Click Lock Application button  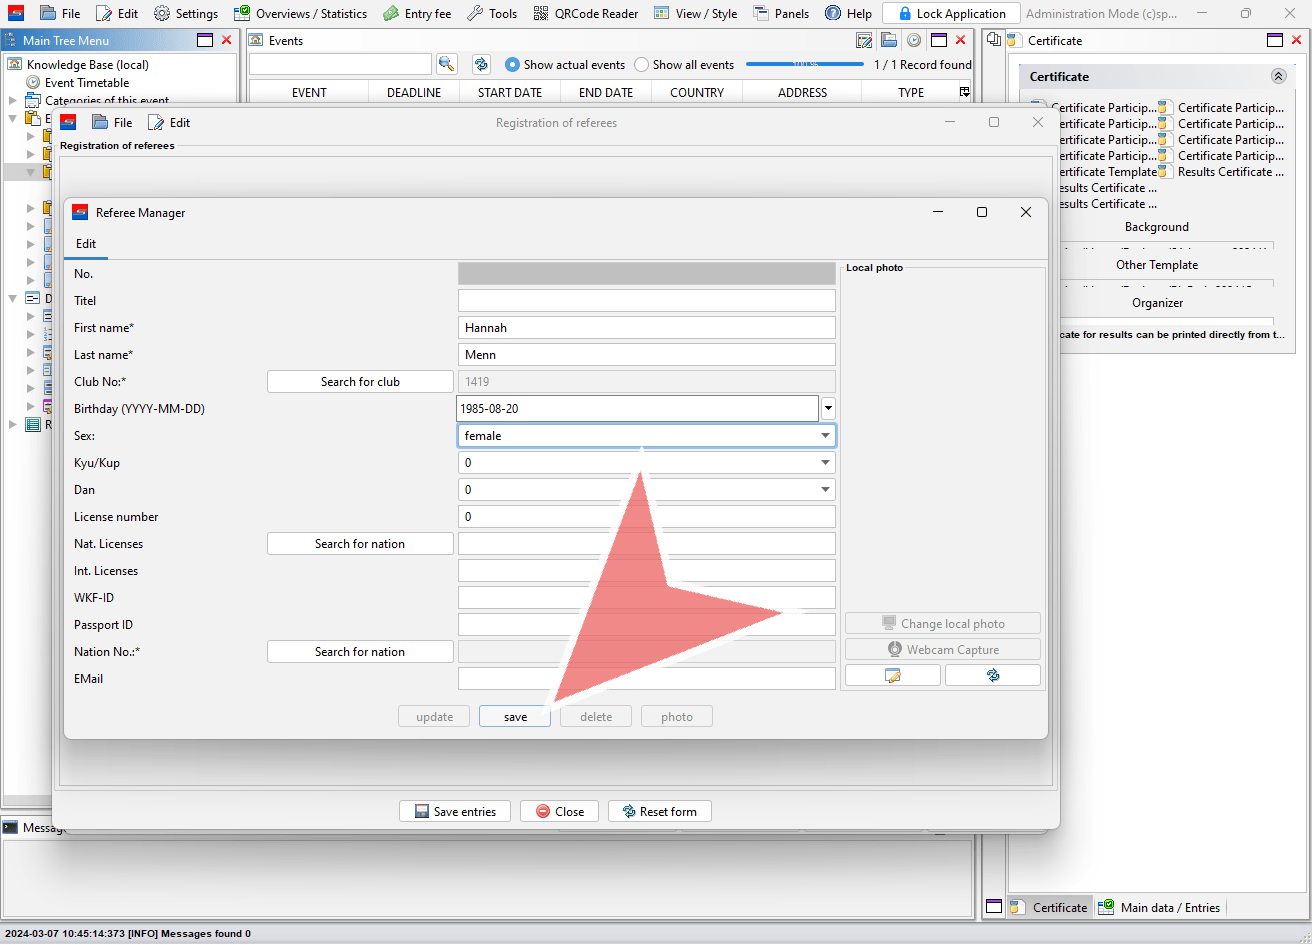(951, 14)
